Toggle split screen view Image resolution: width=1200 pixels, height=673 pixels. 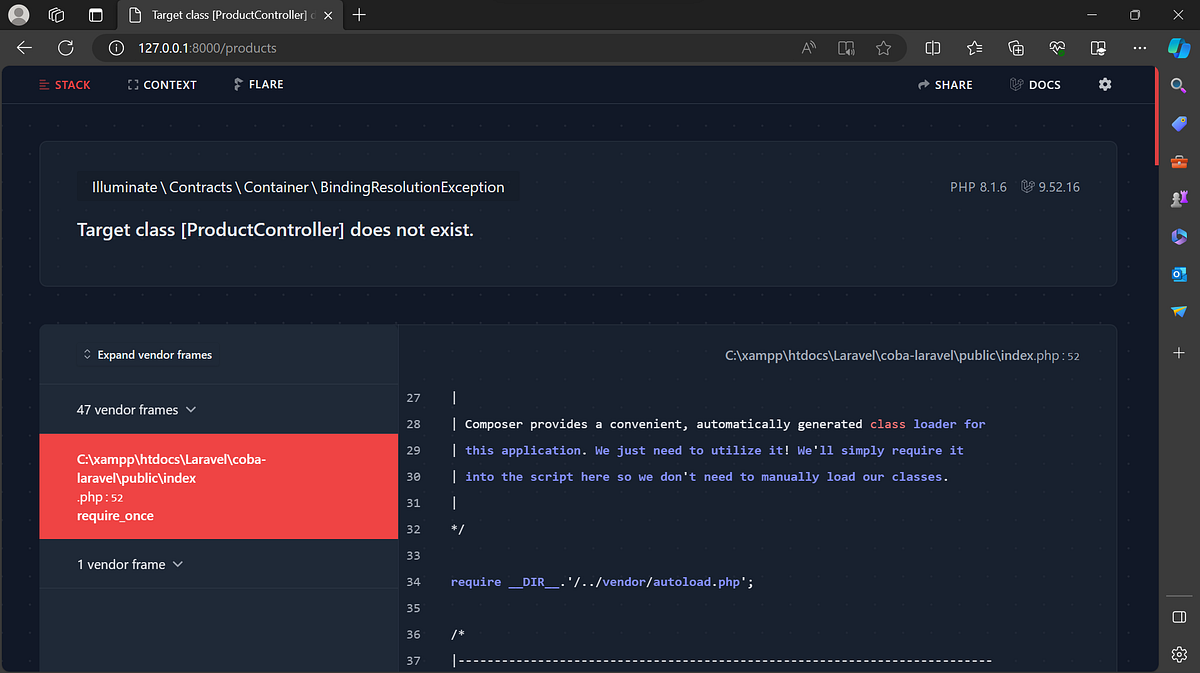coord(932,47)
